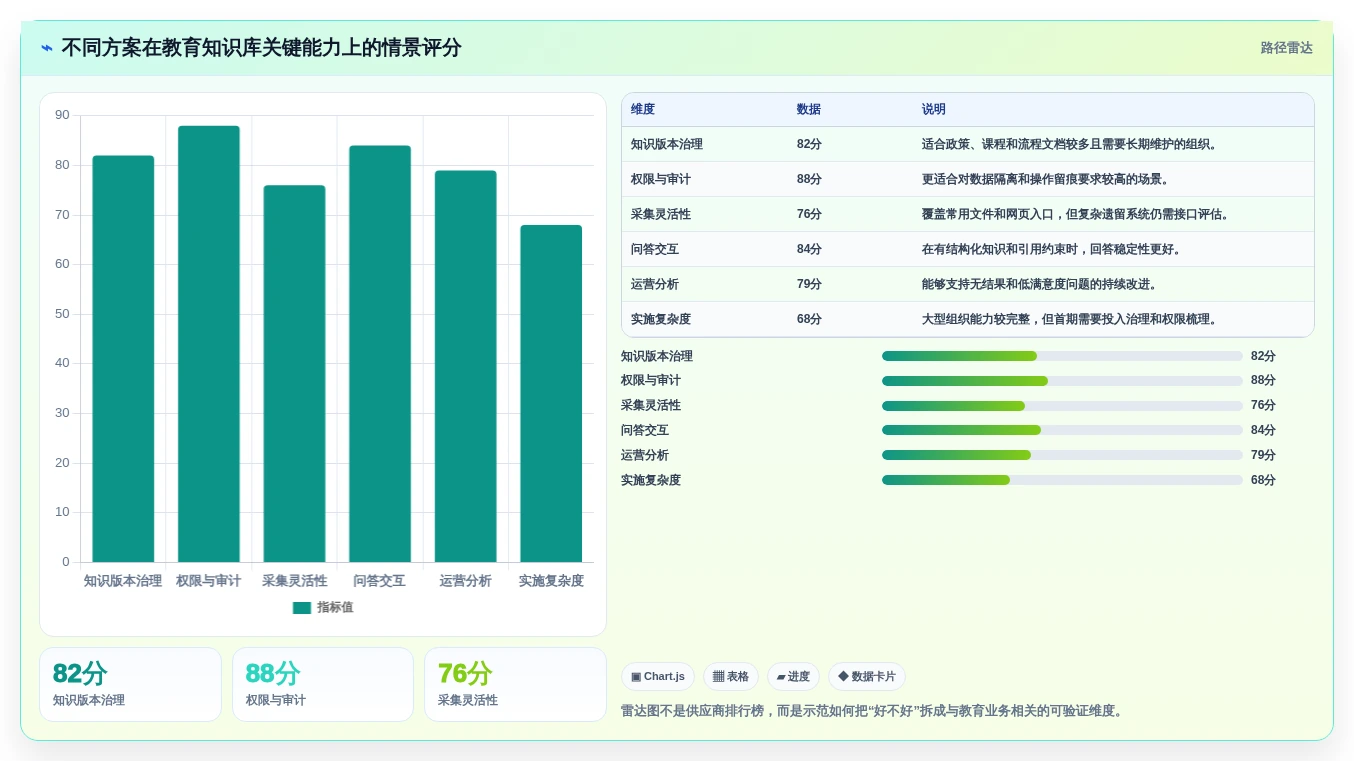1354x761 pixels.
Task: Click the 76分 value beside 采集灵活性 progress
Action: (1263, 405)
